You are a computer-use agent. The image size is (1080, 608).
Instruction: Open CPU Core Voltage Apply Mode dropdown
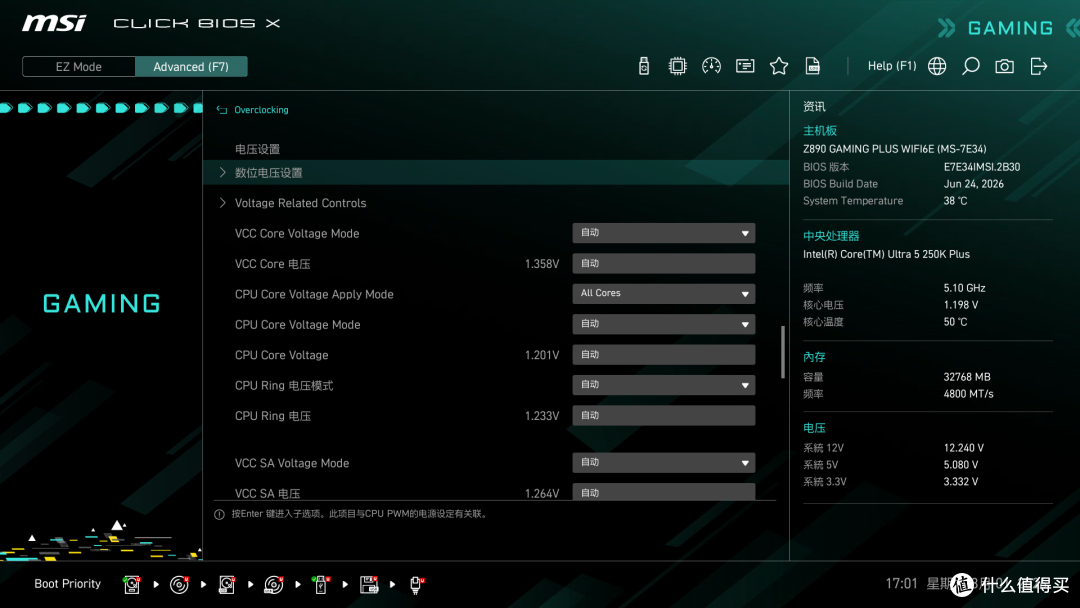coord(663,293)
